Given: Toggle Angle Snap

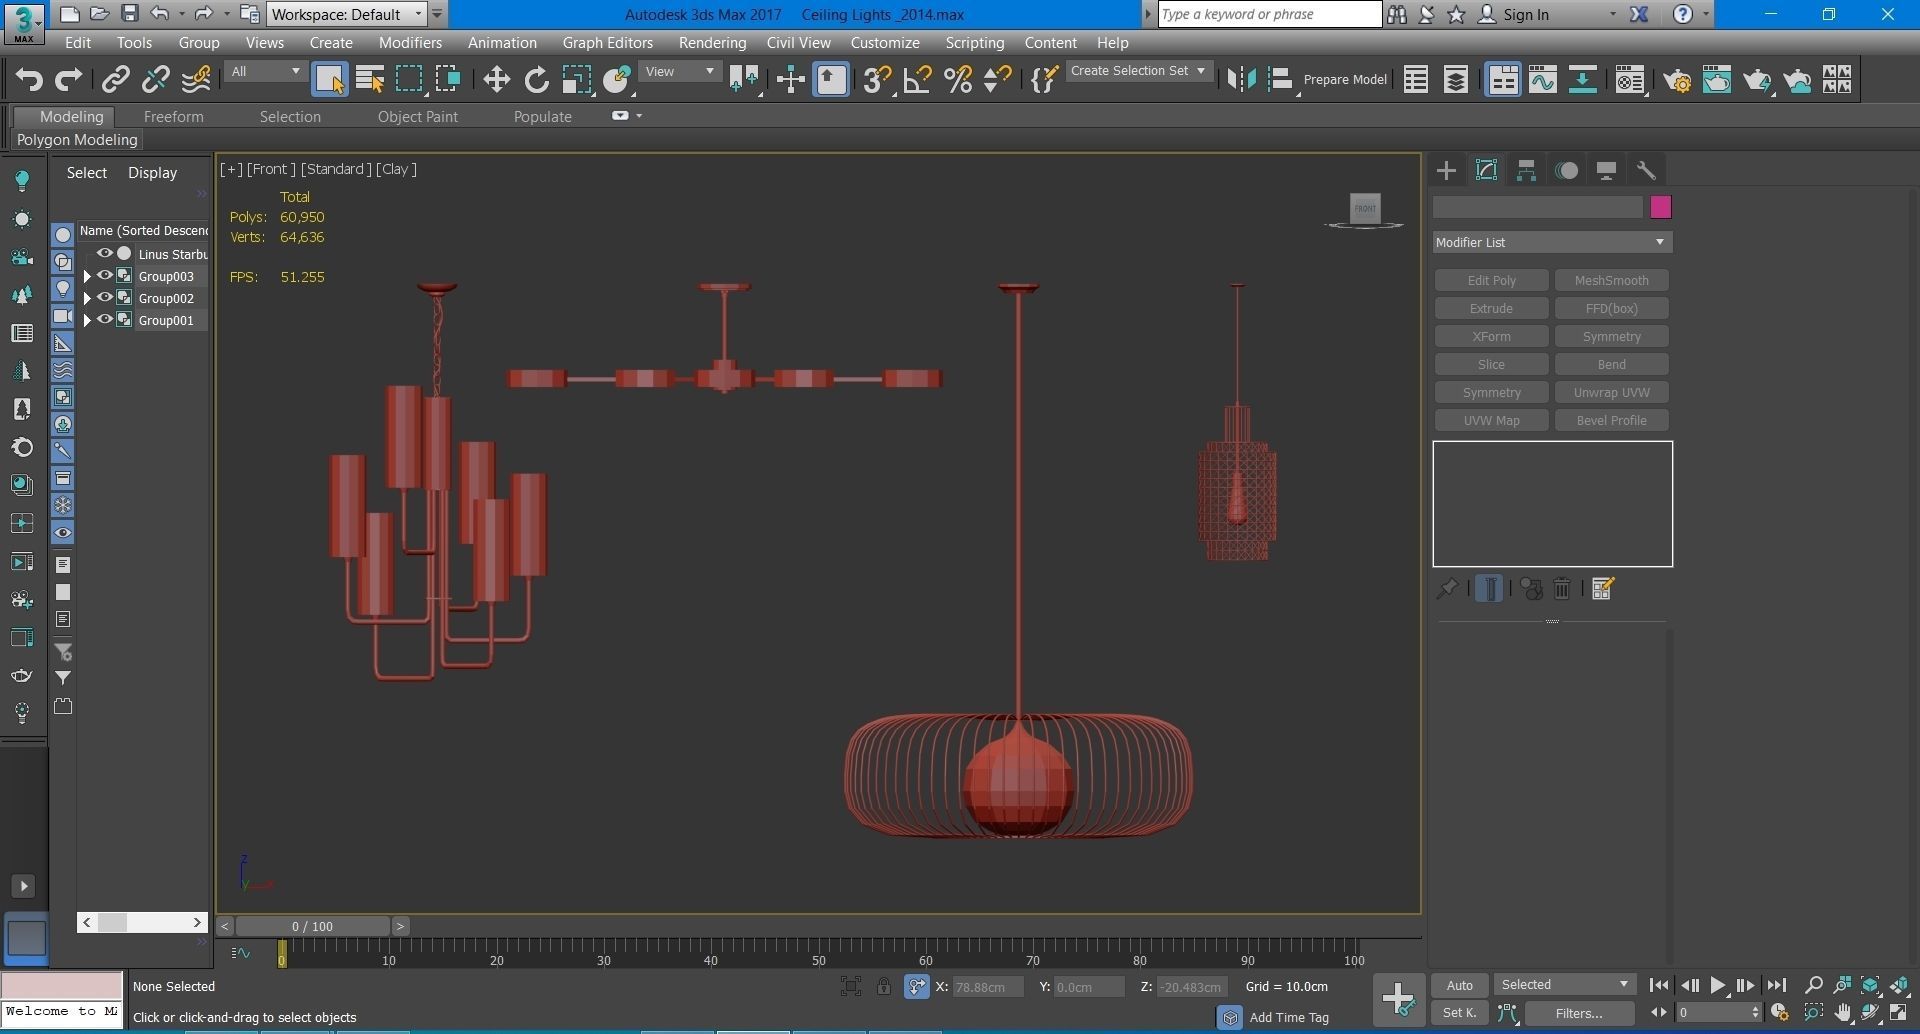Looking at the screenshot, I should click(x=917, y=80).
